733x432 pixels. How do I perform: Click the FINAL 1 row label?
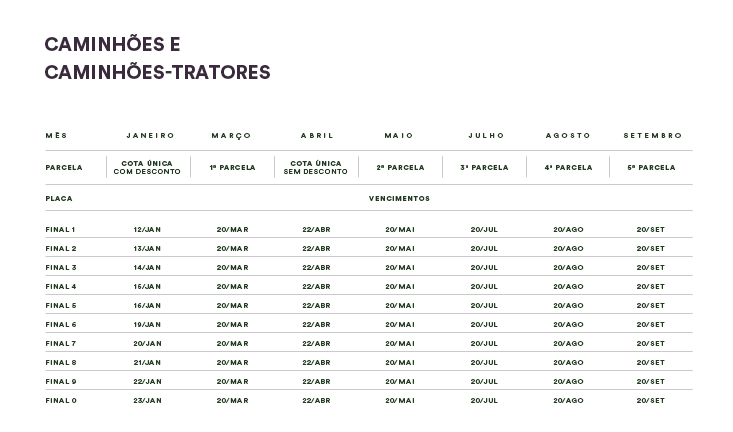point(60,230)
